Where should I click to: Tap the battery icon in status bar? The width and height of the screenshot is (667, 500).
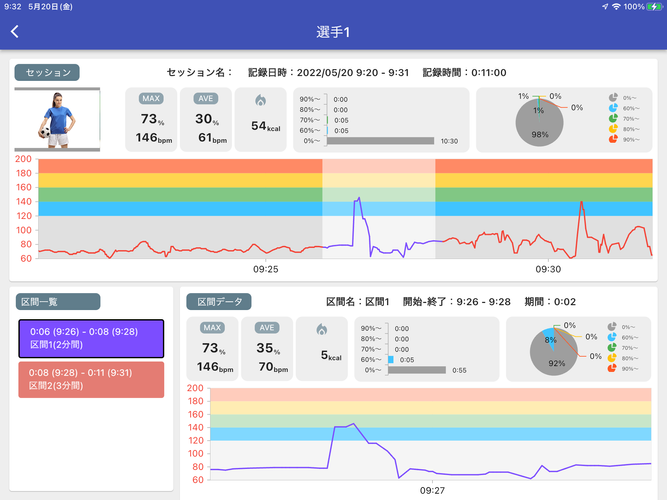654,7
